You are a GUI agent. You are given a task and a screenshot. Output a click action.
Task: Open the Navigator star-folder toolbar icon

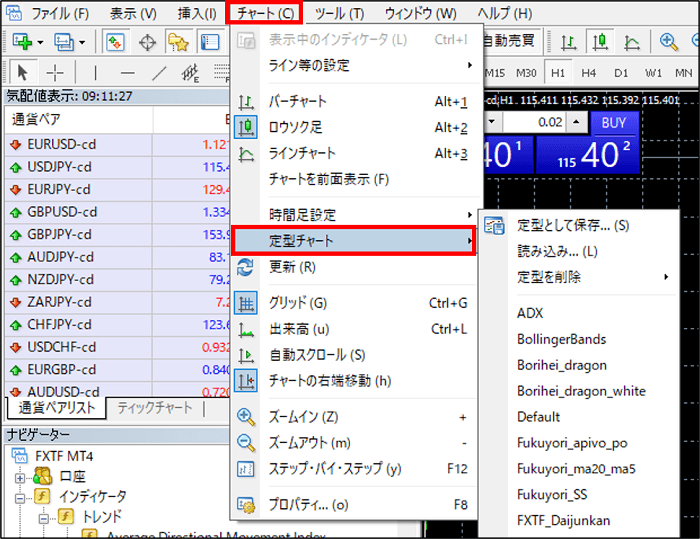[x=178, y=42]
